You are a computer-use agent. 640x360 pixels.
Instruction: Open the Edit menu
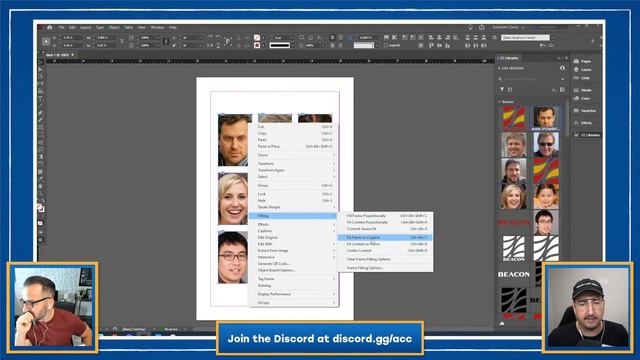(x=72, y=27)
